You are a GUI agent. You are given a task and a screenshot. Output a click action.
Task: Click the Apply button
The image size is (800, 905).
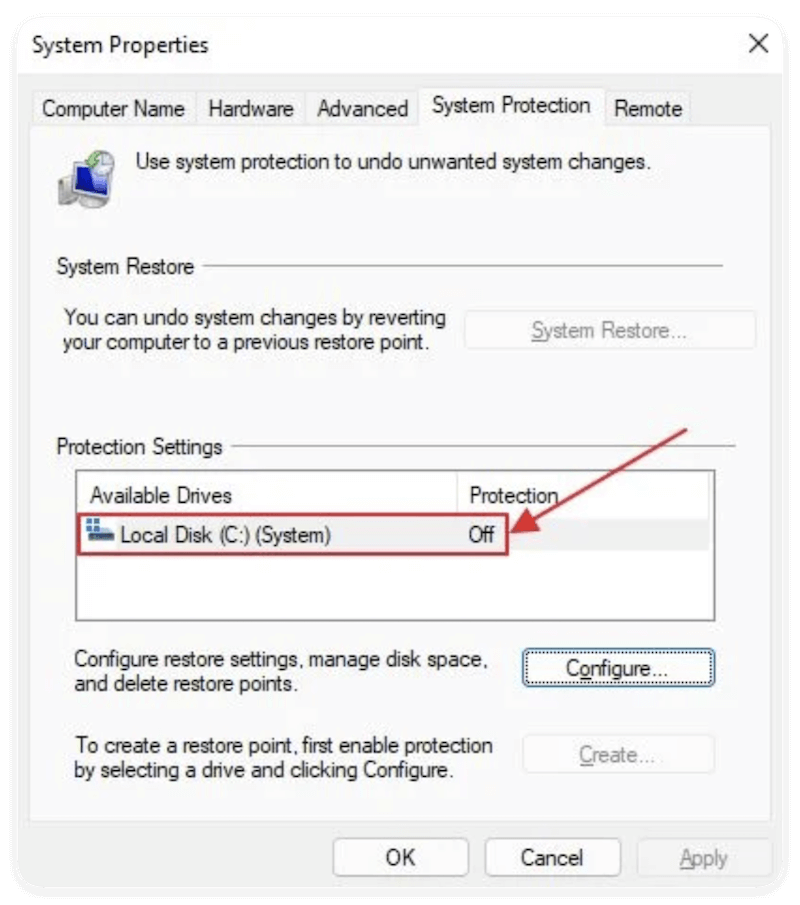point(705,857)
